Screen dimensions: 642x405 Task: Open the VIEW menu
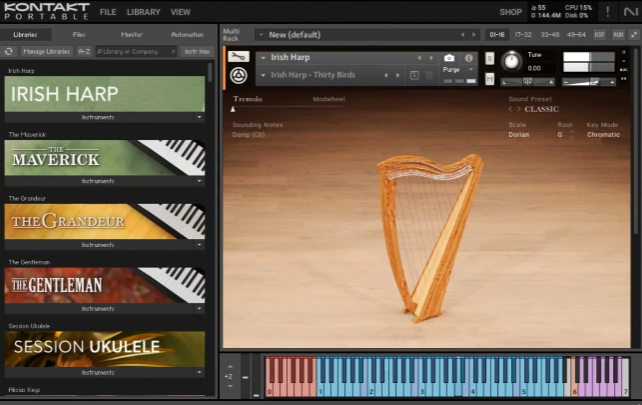click(180, 12)
